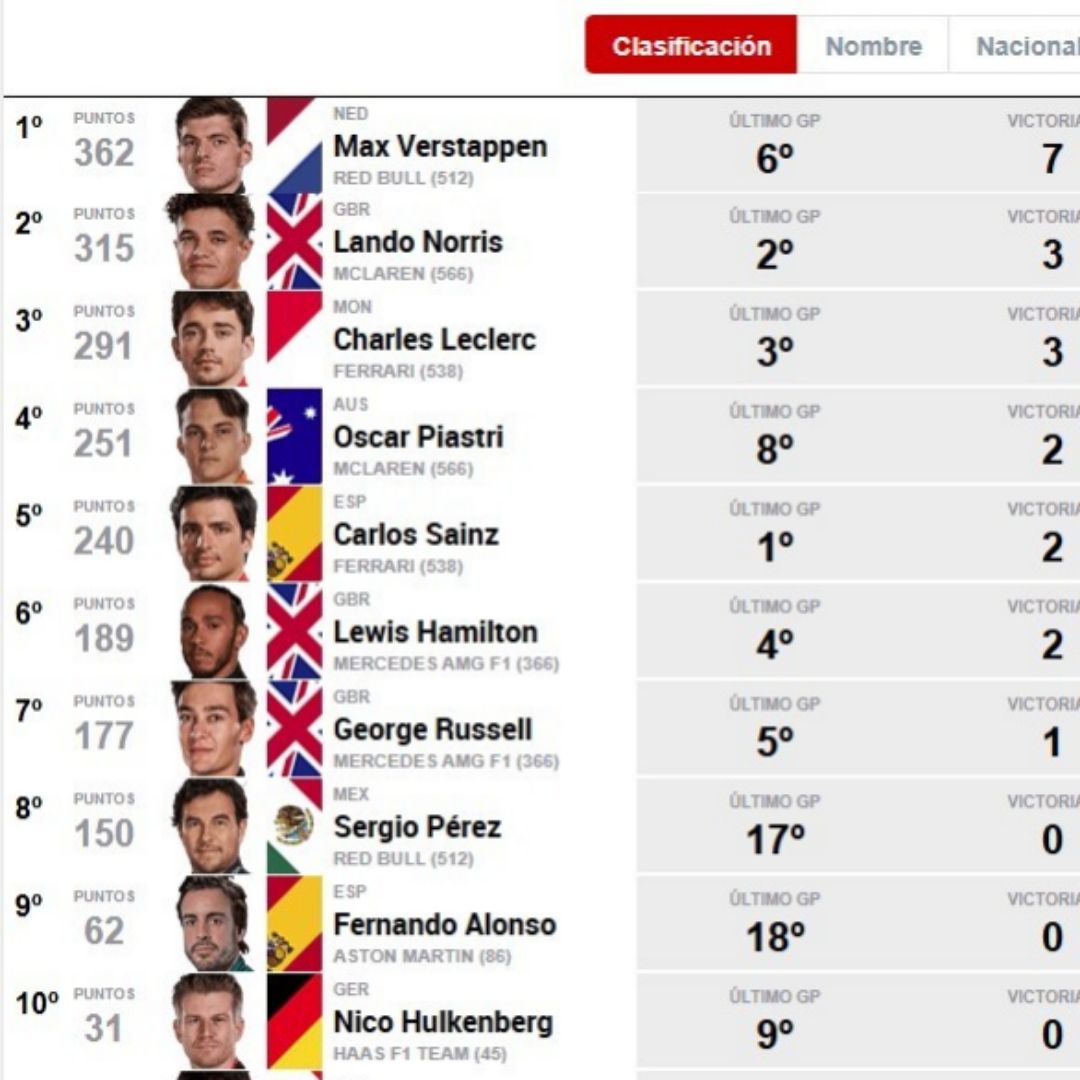The height and width of the screenshot is (1080, 1080).
Task: Click the Mexican flag beside Sergio Pérez
Action: point(294,827)
